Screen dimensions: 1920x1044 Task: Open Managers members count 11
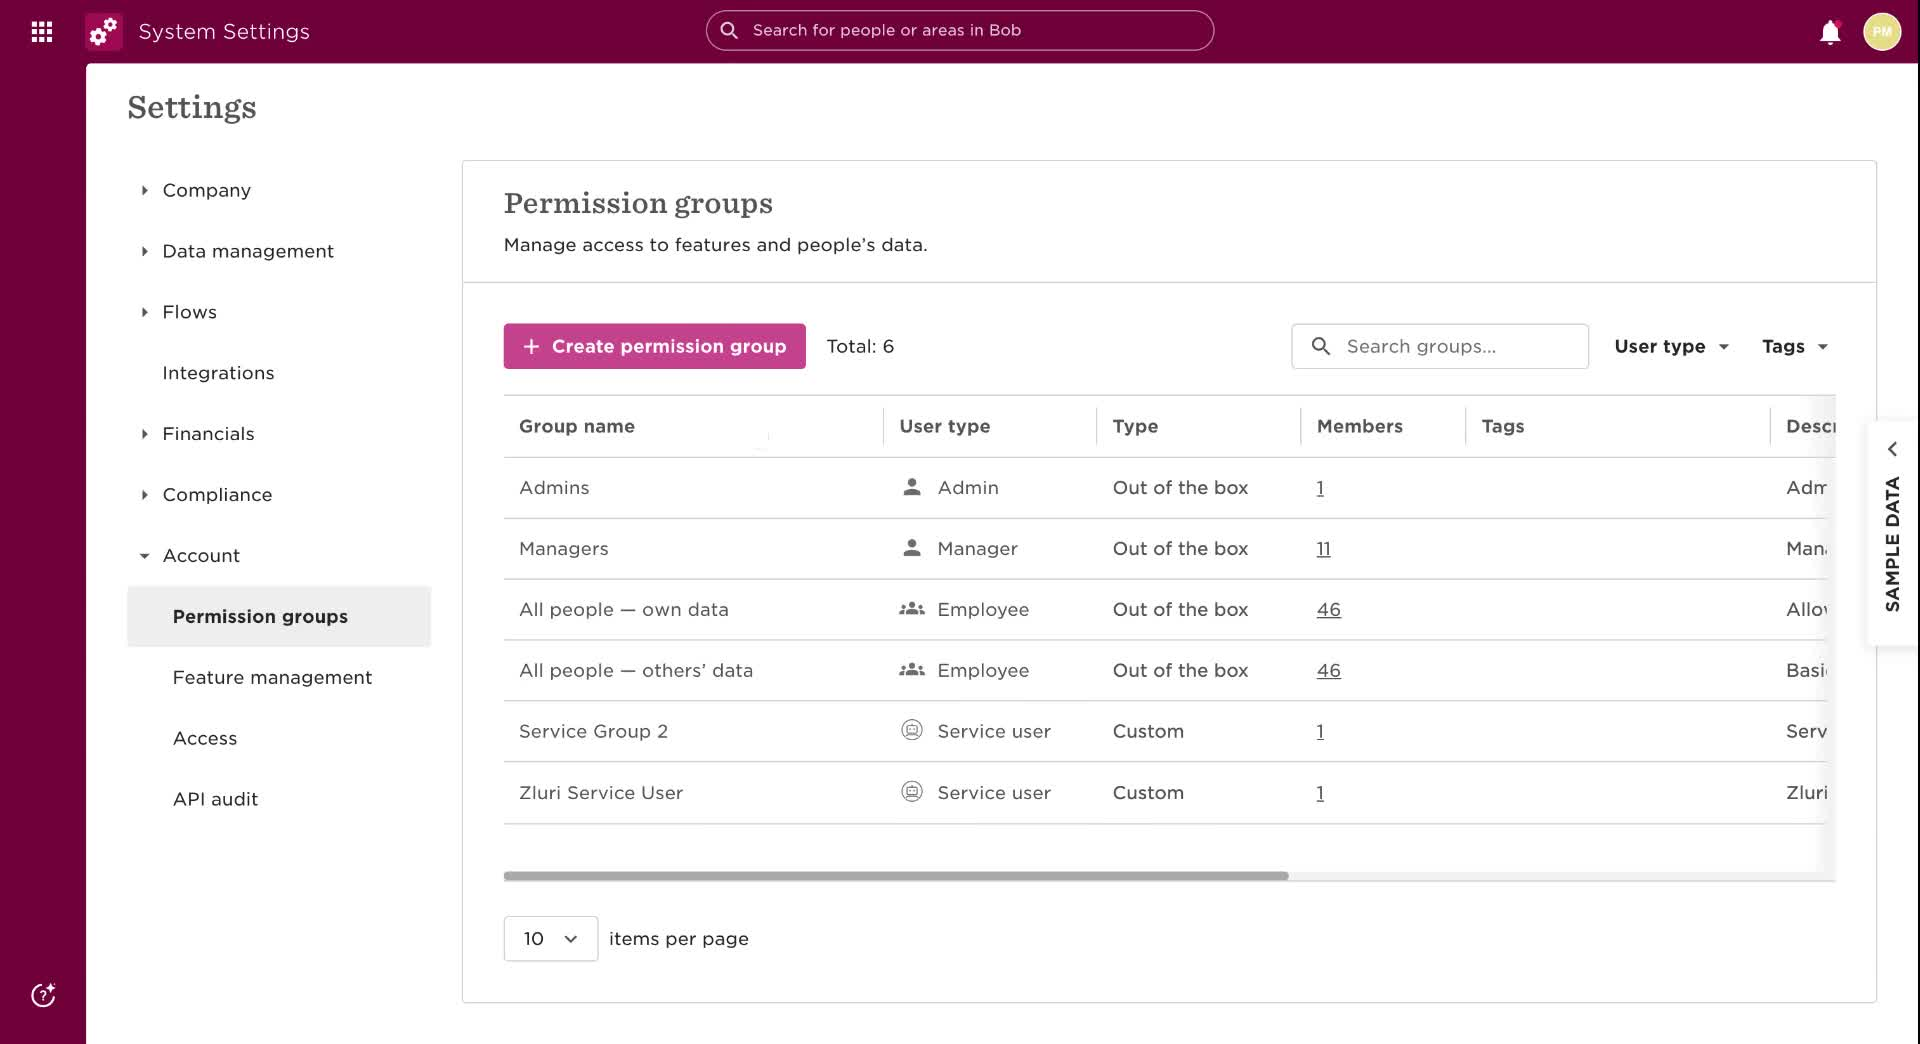pyautogui.click(x=1323, y=549)
